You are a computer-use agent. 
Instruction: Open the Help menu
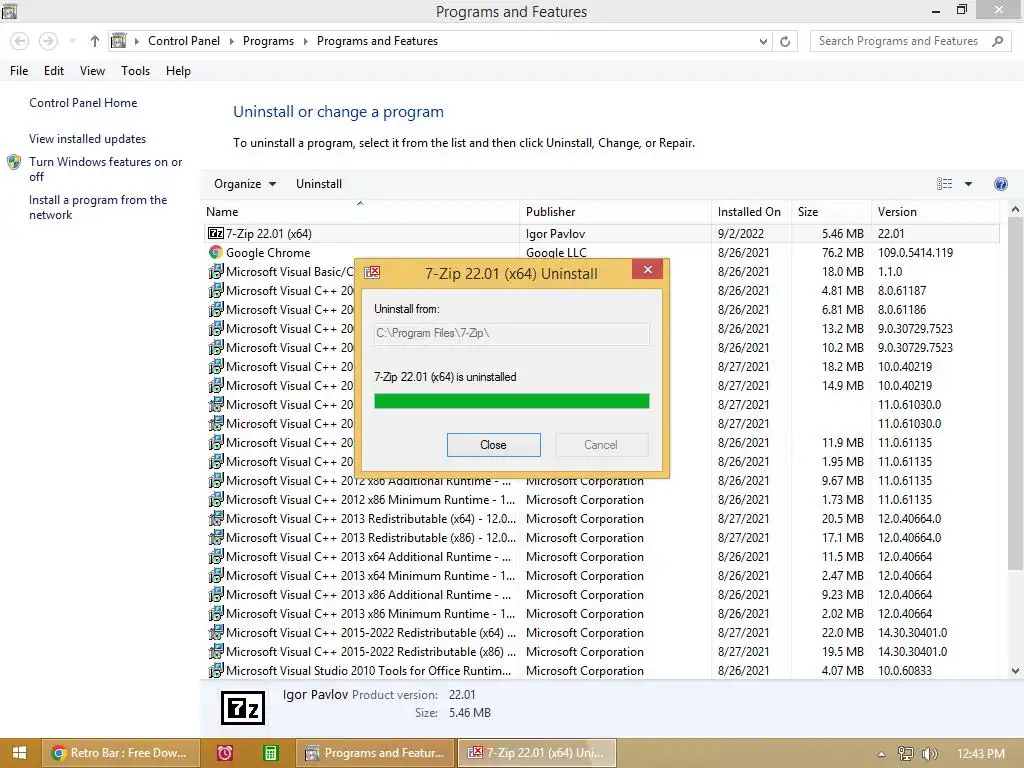(178, 71)
